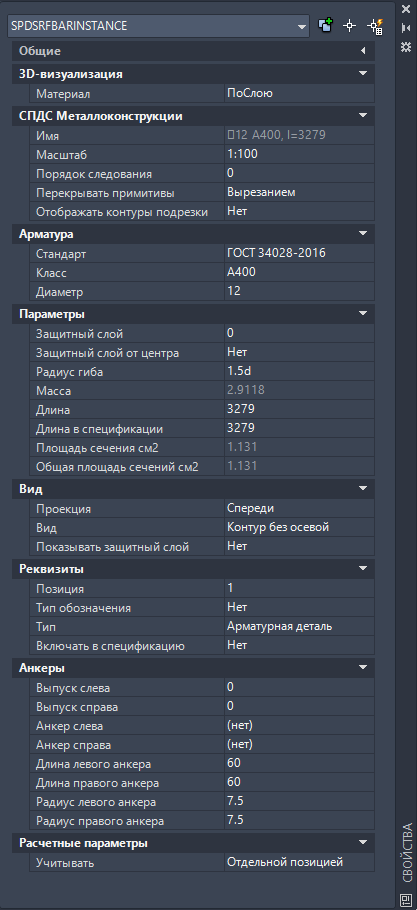The image size is (417, 910).
Task: Change the Класс field A400
Action: tap(299, 273)
